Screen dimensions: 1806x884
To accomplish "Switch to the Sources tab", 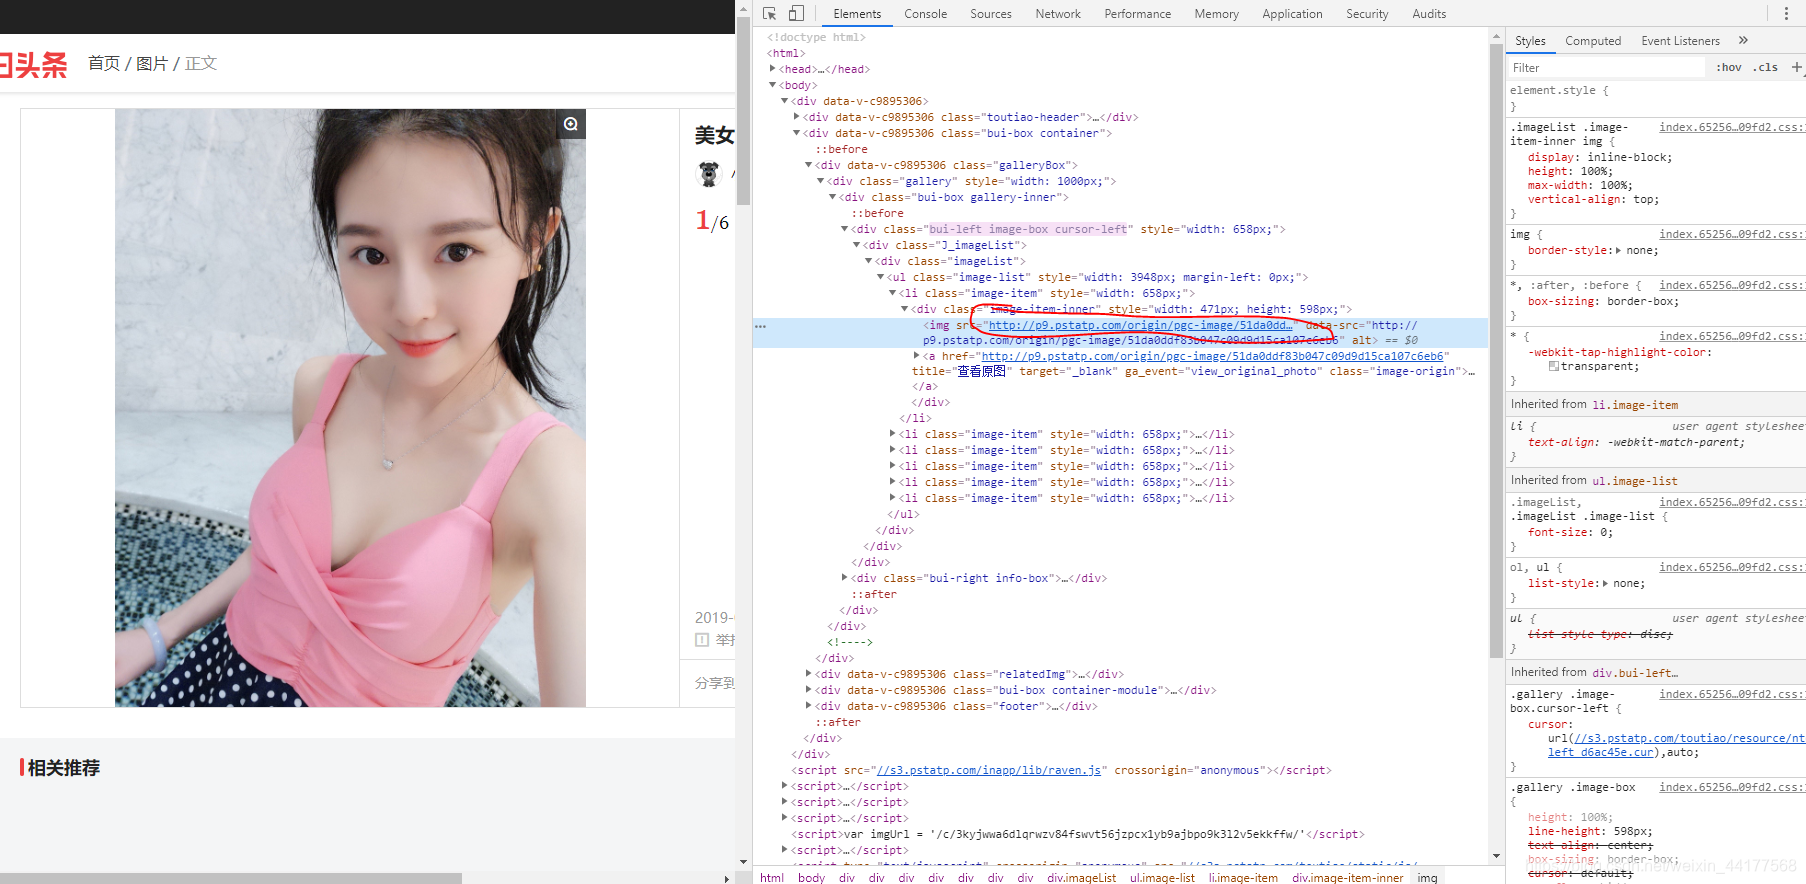I will pos(991,14).
